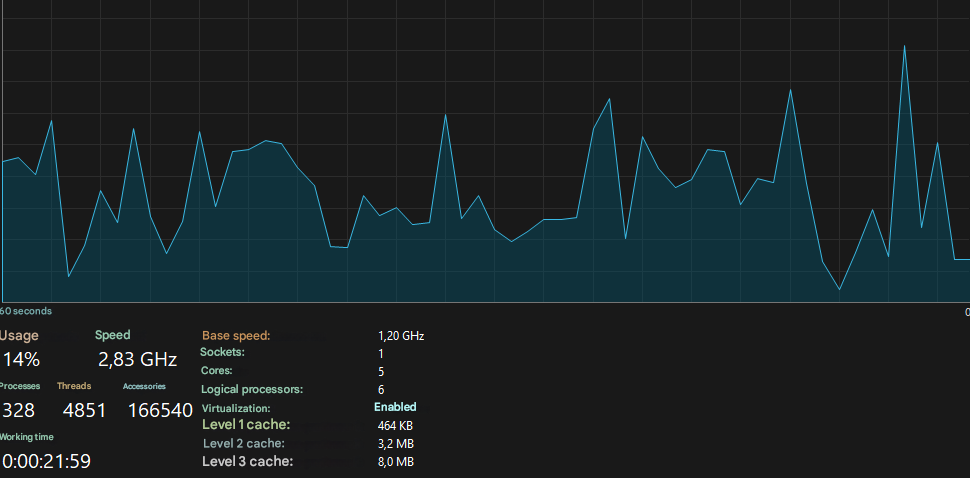This screenshot has width=970, height=478.
Task: Select the Accessories value 166540
Action: pyautogui.click(x=160, y=411)
